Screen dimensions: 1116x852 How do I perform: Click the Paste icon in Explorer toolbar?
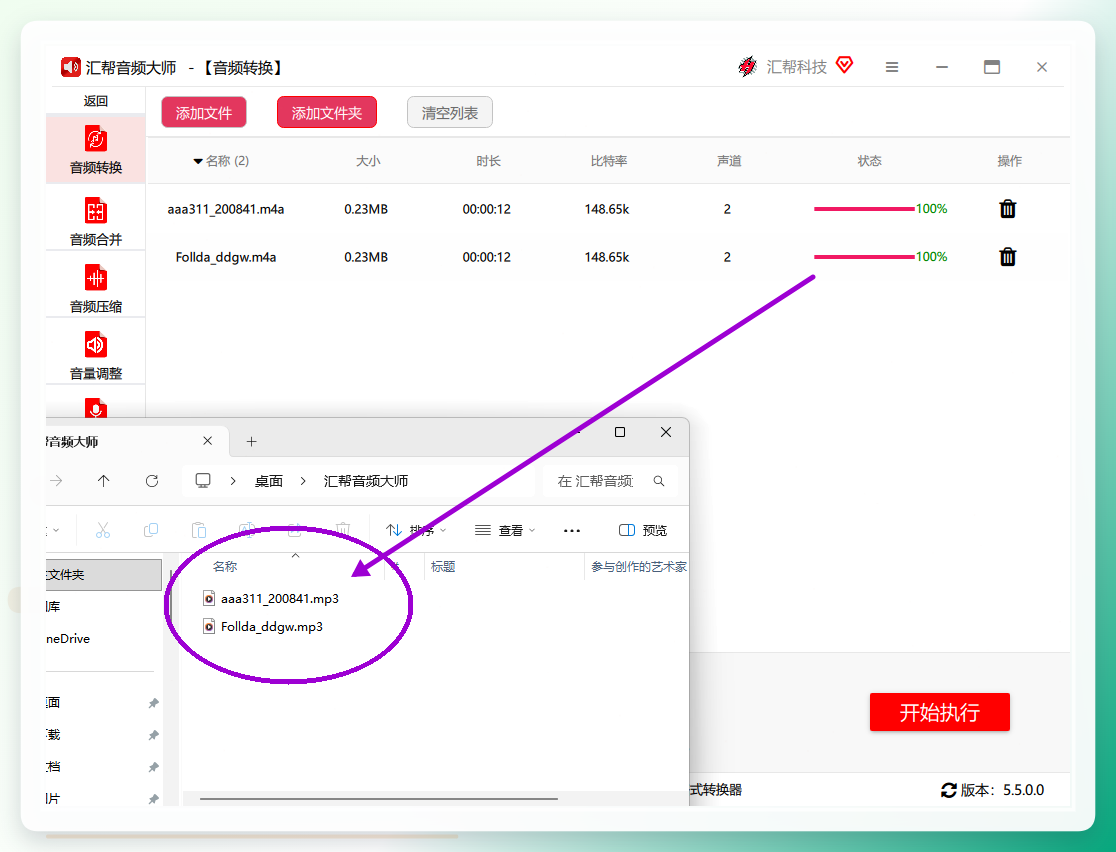coord(199,530)
